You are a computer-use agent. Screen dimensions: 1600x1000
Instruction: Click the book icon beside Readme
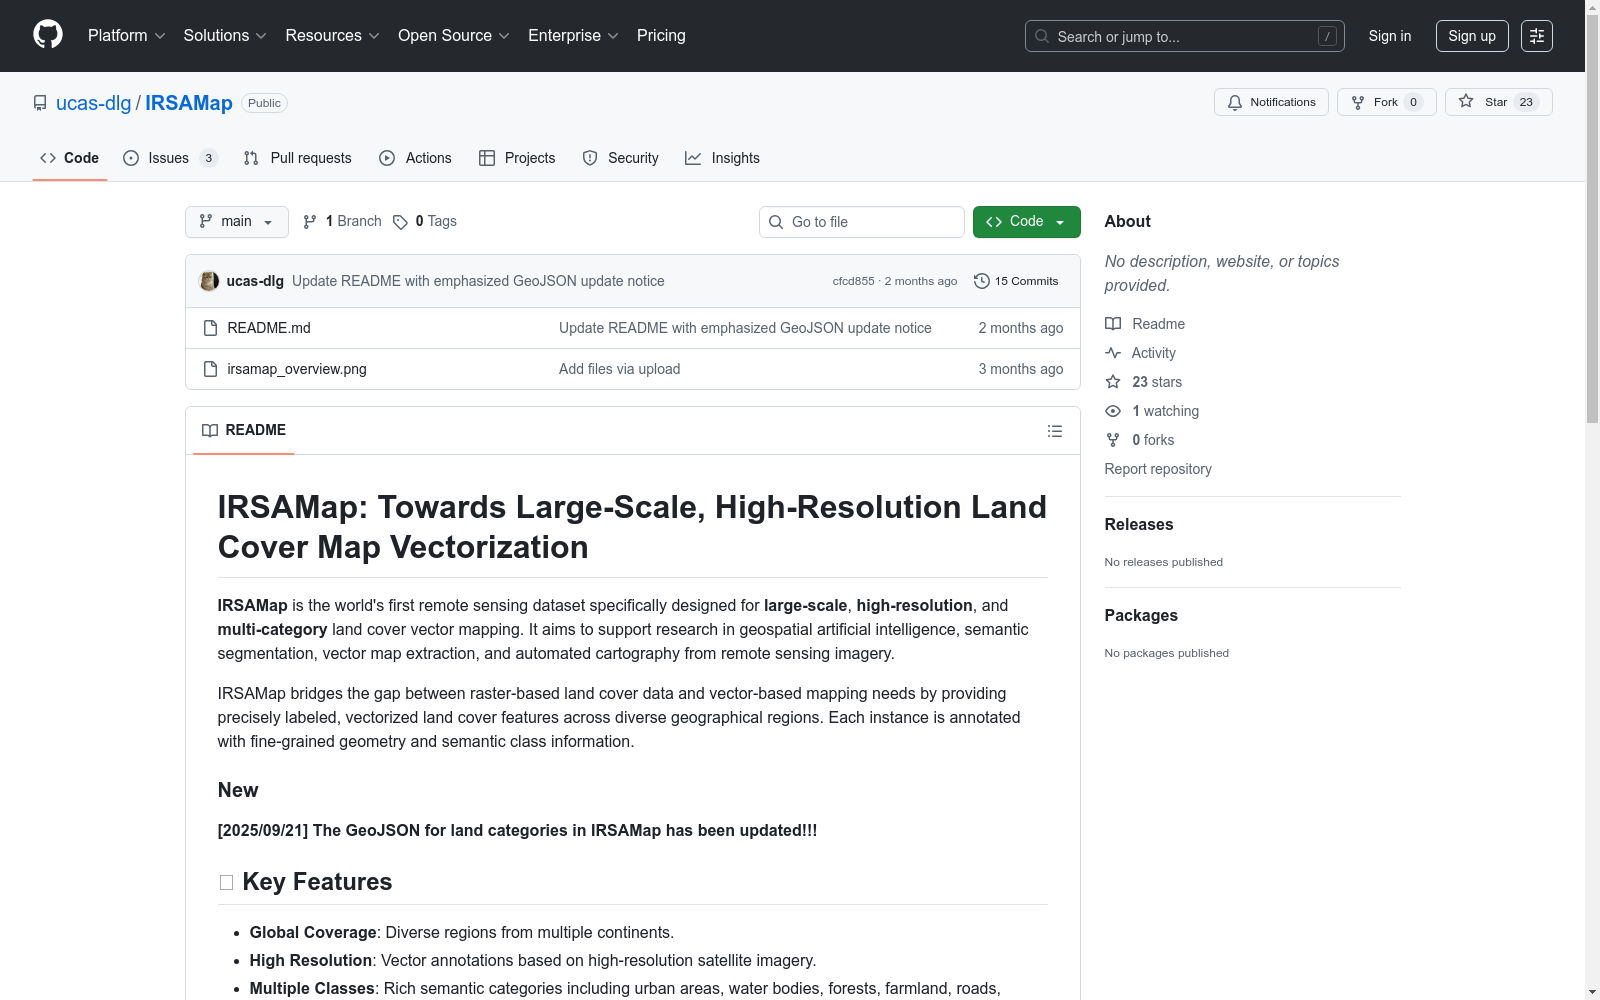click(x=1113, y=324)
